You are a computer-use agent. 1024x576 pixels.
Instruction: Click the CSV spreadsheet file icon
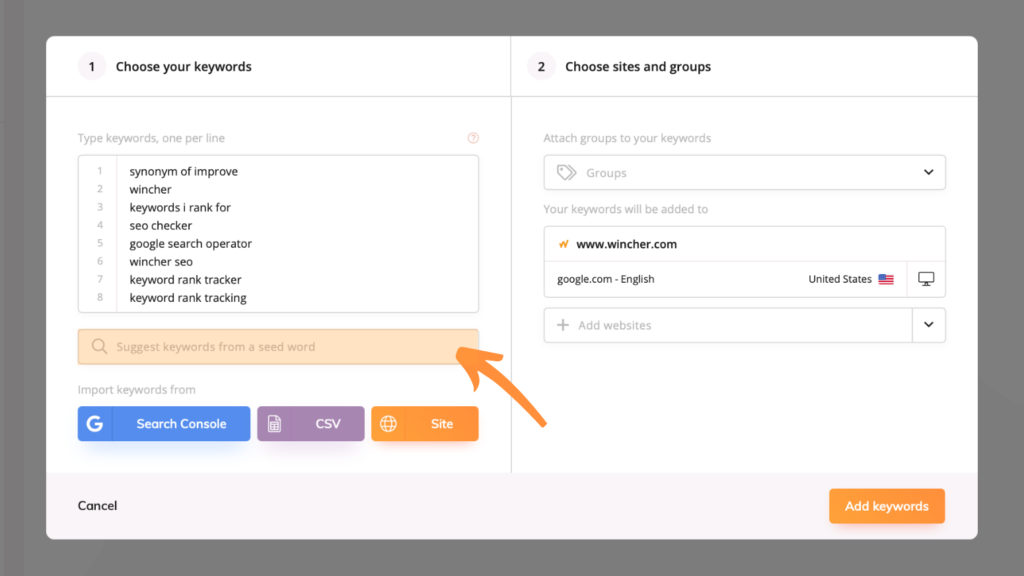point(274,424)
